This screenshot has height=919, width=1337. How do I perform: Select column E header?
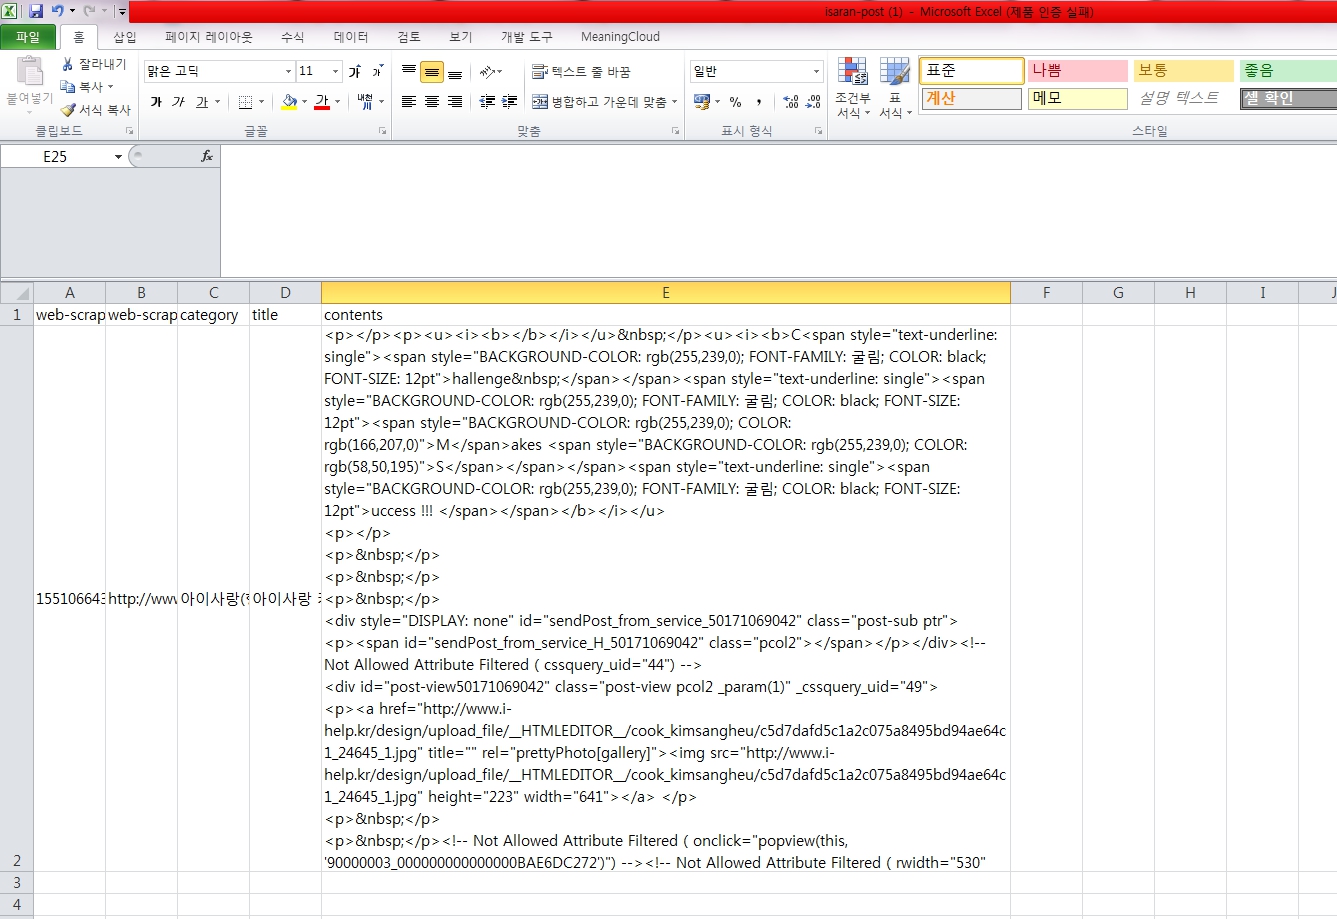[x=665, y=292]
